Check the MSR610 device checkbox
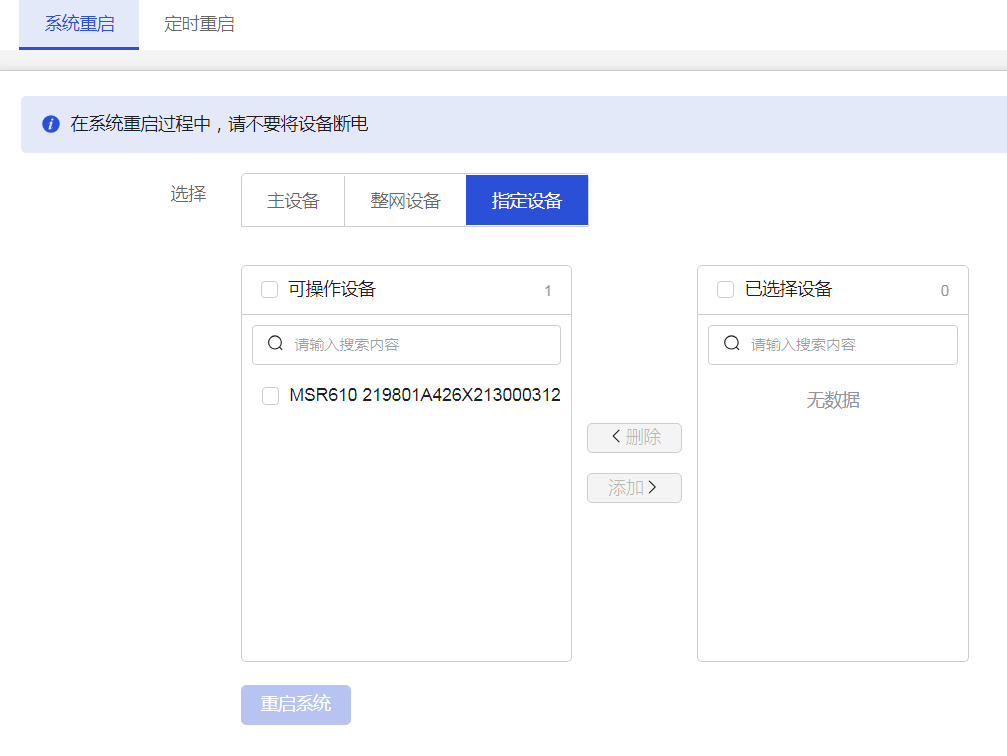Viewport: 1007px width, 756px height. (x=270, y=396)
